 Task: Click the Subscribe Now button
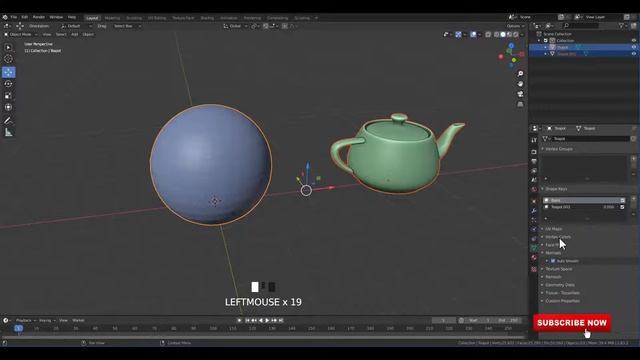[x=572, y=323]
